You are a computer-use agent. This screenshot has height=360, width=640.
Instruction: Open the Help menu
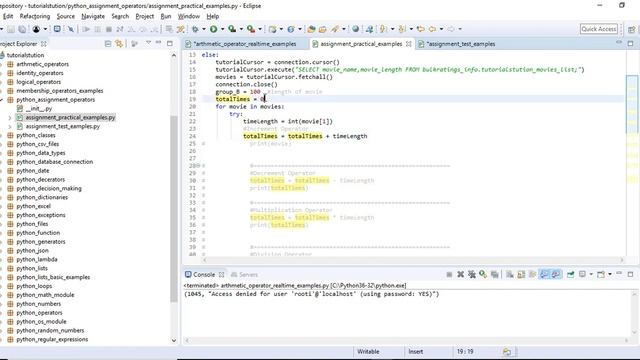pyautogui.click(x=213, y=16)
